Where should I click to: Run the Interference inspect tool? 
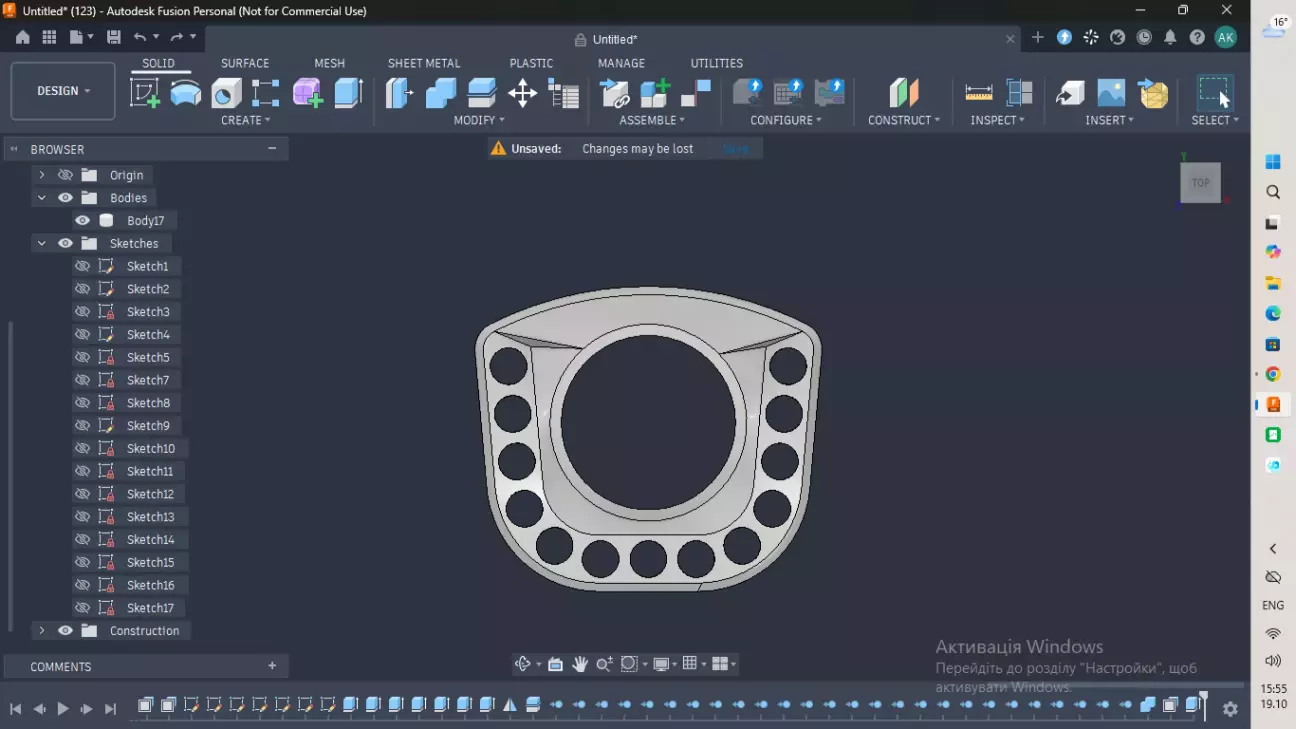1019,93
